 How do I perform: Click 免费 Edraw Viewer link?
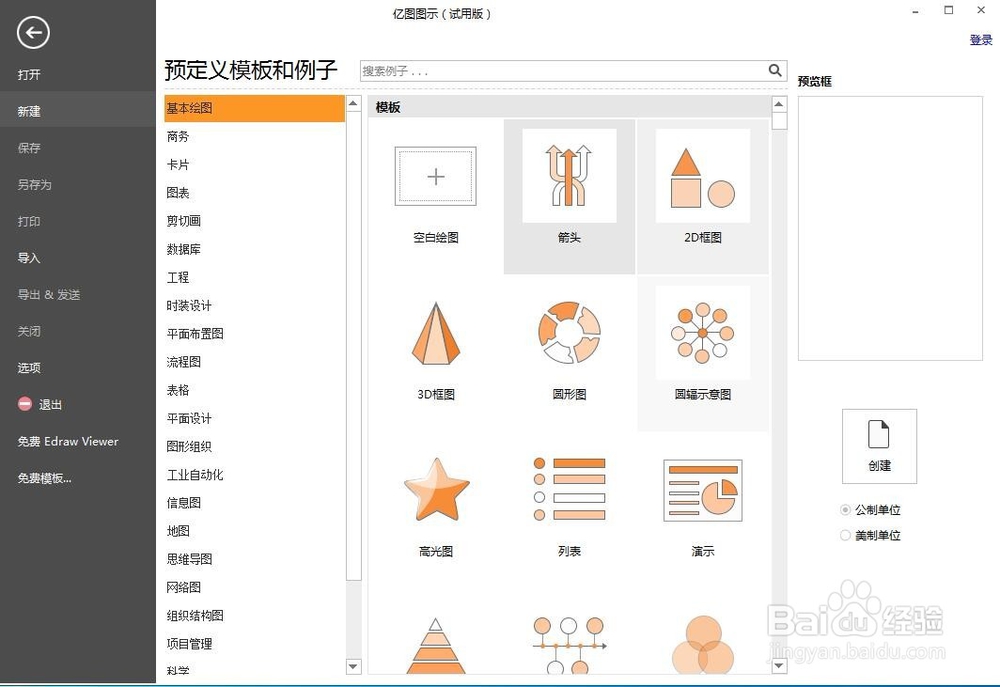tap(68, 441)
